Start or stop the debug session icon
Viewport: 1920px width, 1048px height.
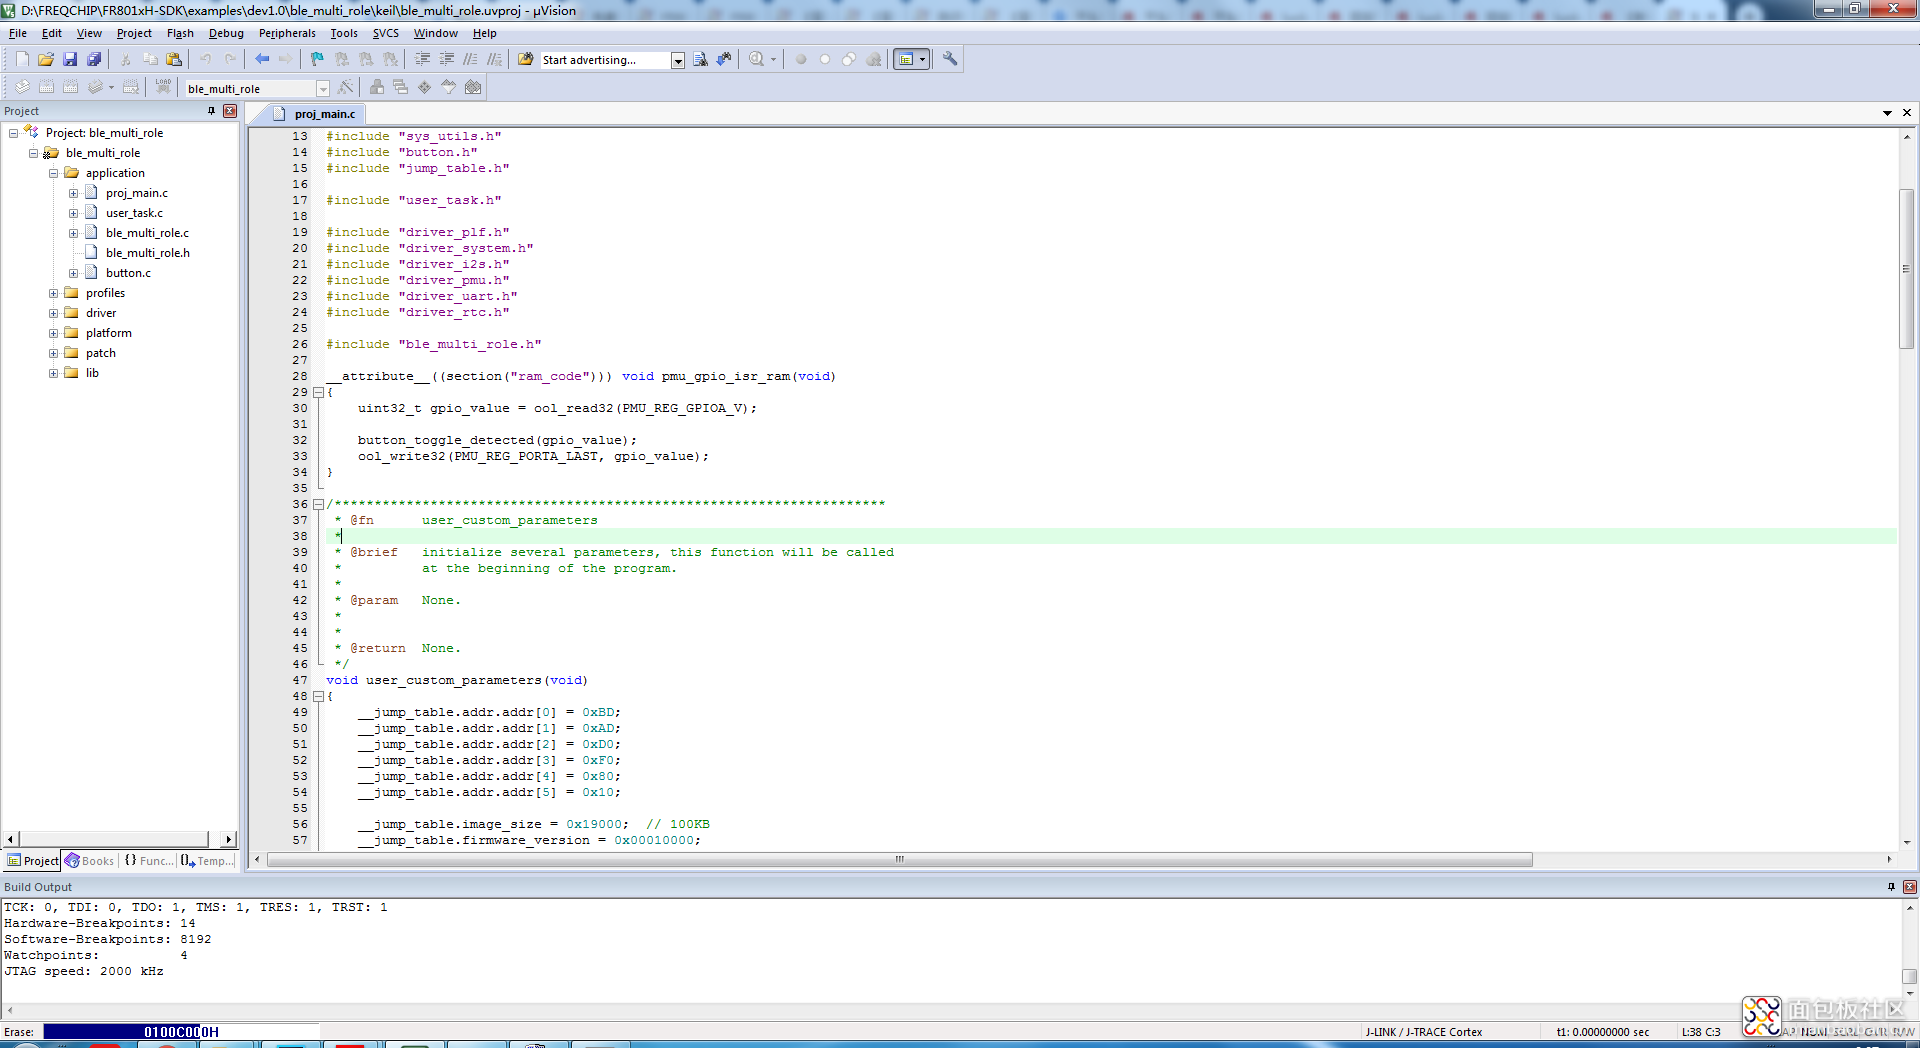click(757, 60)
